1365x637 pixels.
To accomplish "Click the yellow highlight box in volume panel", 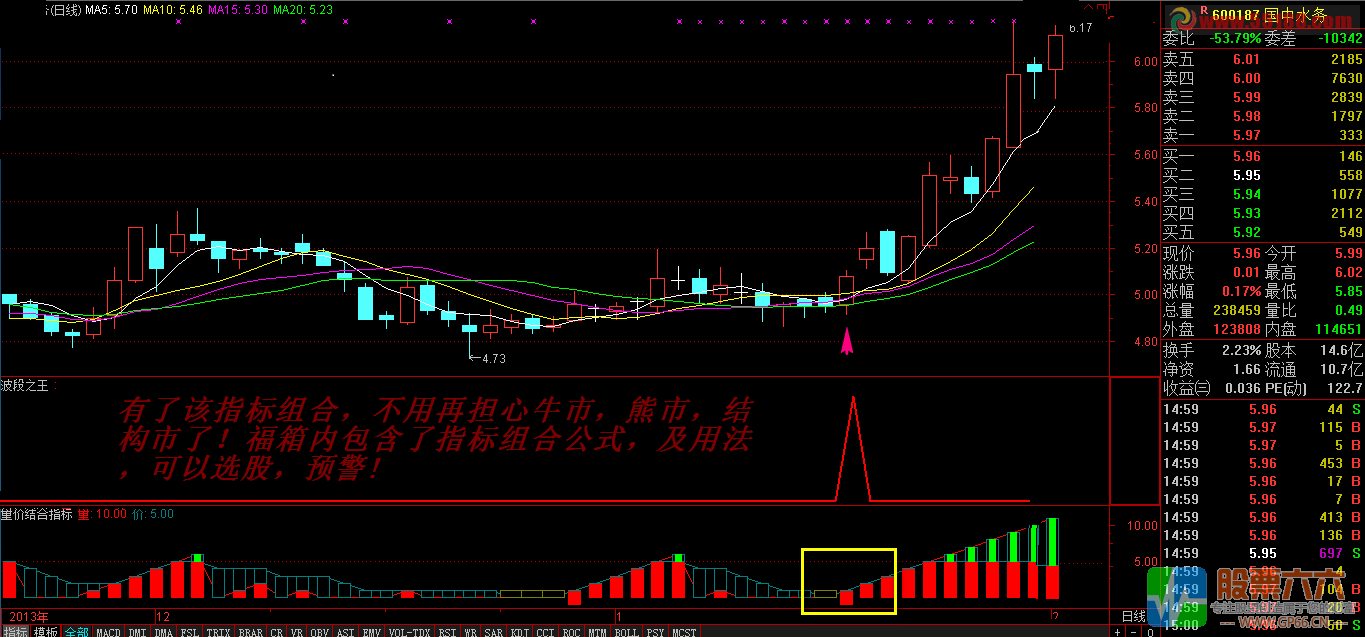I will point(849,580).
